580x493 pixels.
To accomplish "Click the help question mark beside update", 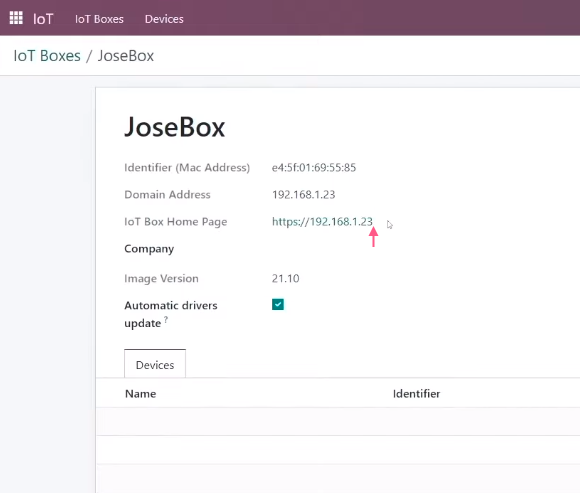I will click(166, 319).
